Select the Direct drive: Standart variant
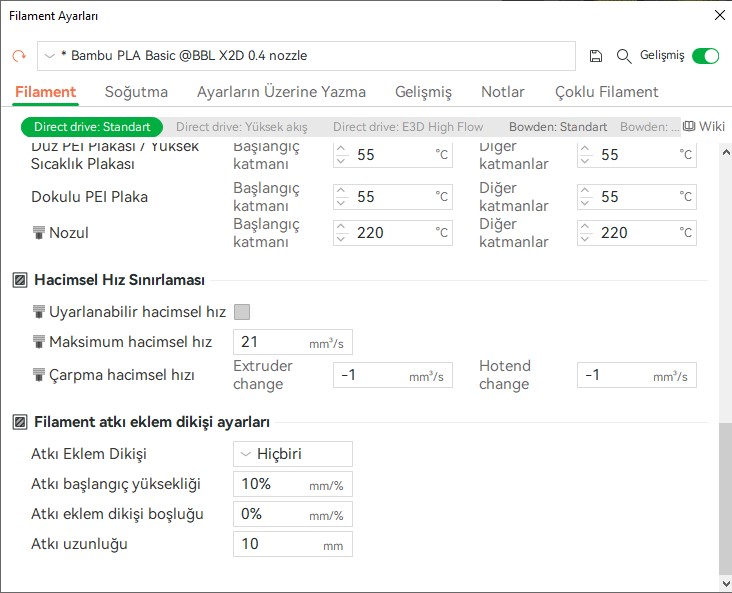732x593 pixels. [92, 127]
